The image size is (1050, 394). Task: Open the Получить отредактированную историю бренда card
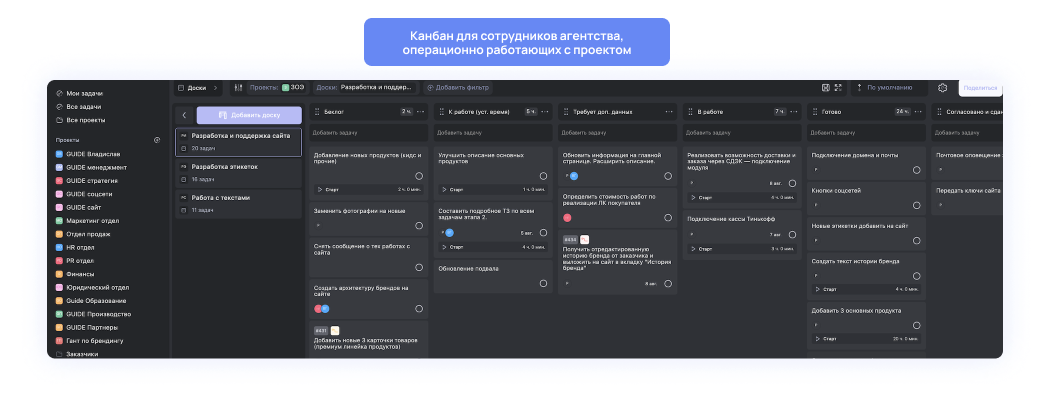(617, 262)
